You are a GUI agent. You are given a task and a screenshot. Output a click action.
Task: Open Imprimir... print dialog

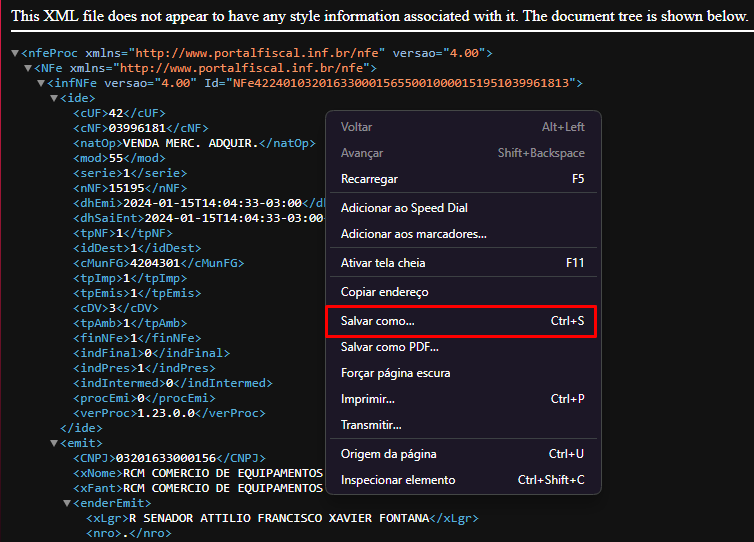pyautogui.click(x=367, y=399)
